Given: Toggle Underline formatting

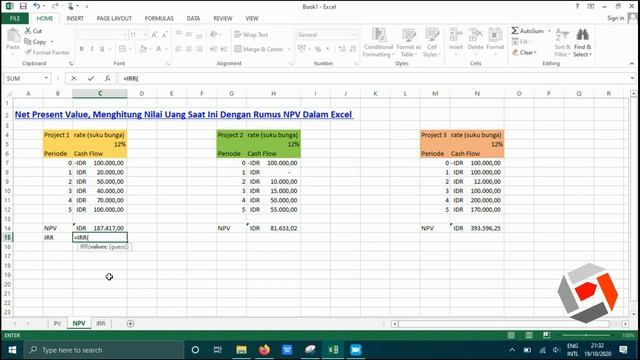Looking at the screenshot, I should point(102,49).
